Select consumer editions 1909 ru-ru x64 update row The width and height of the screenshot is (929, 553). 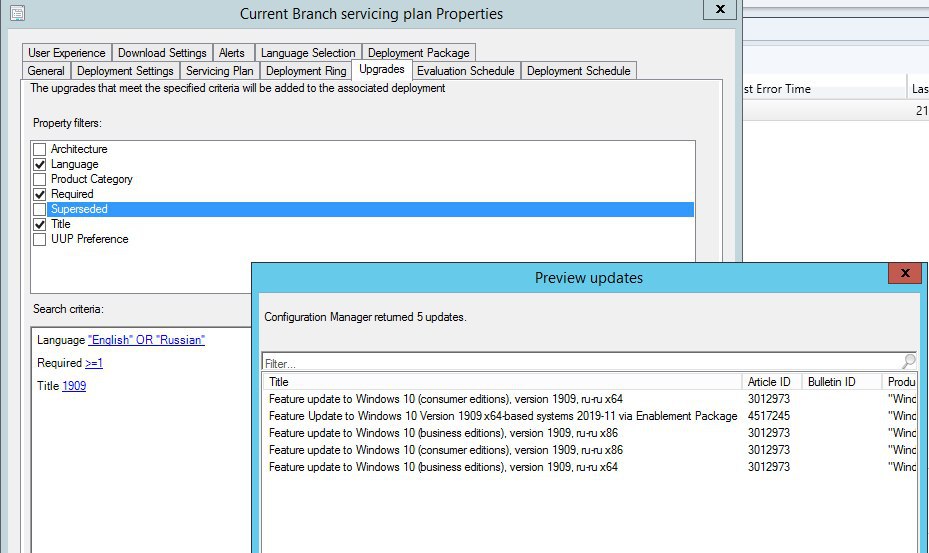590,399
